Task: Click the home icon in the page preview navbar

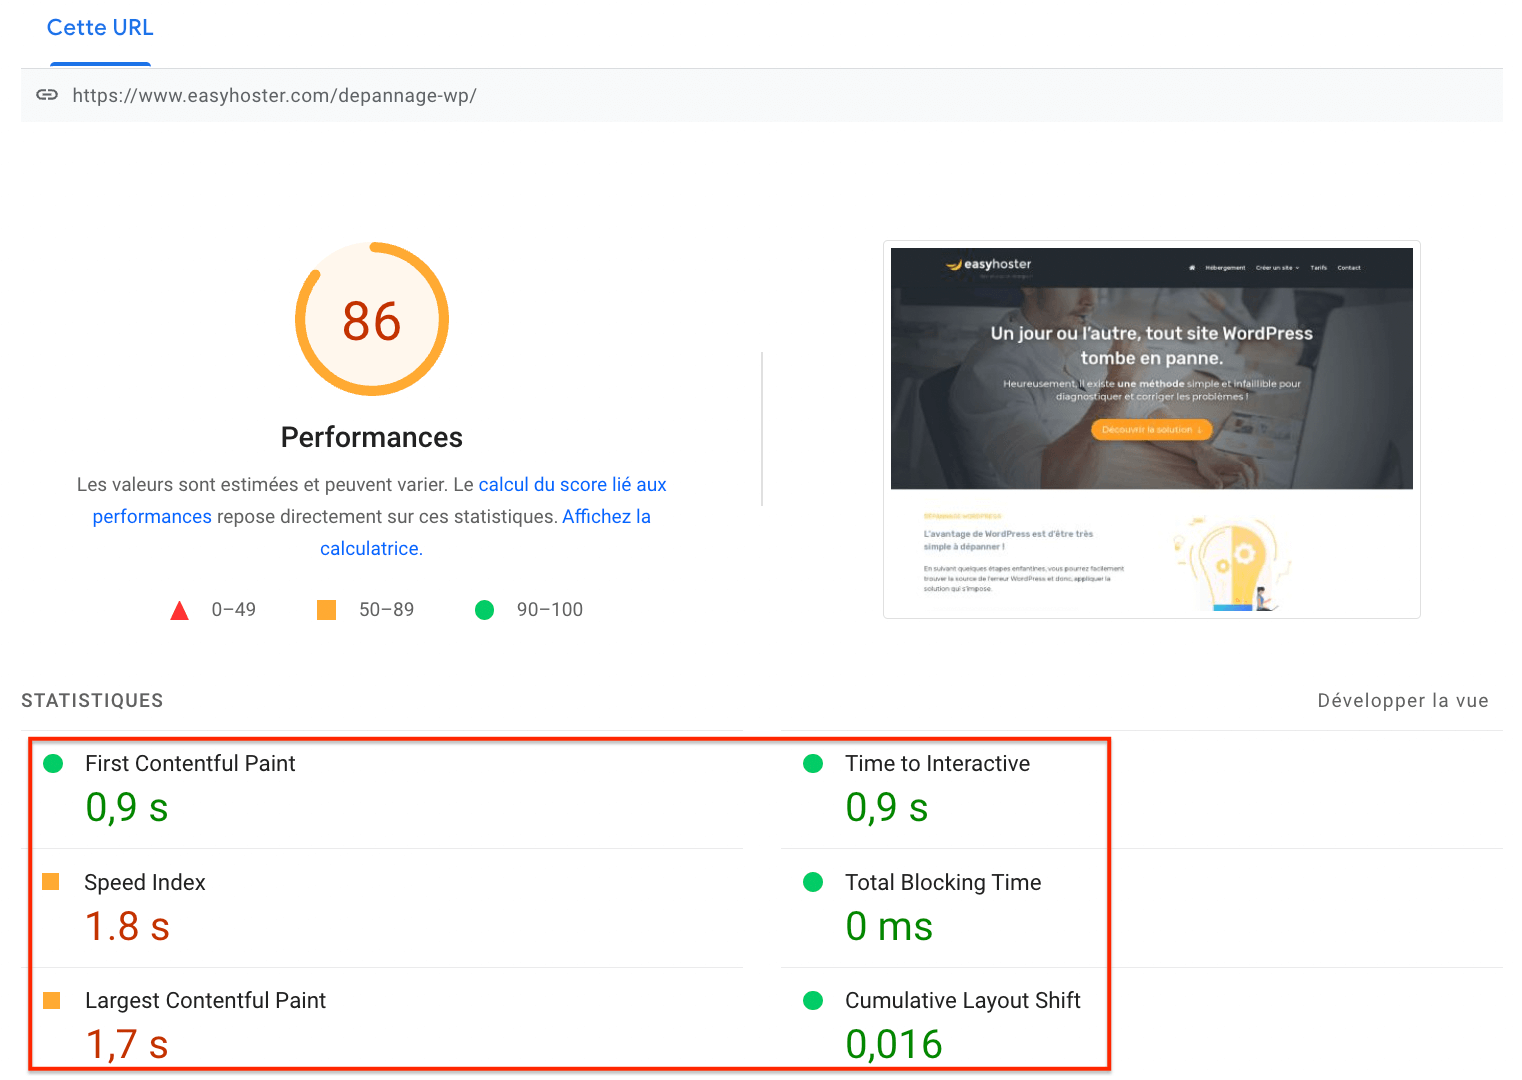Action: click(1190, 267)
